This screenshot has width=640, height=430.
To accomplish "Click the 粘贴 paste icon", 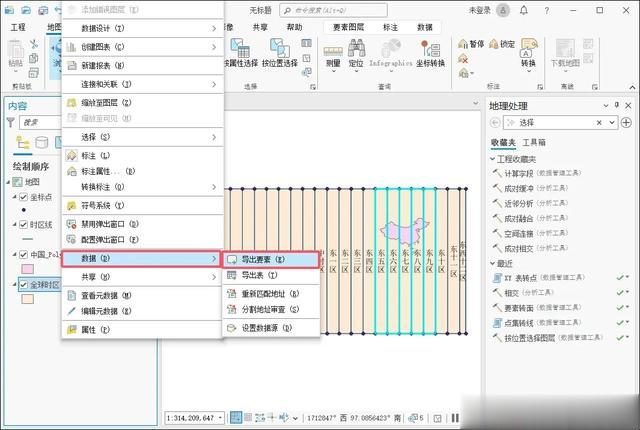I will pos(16,55).
